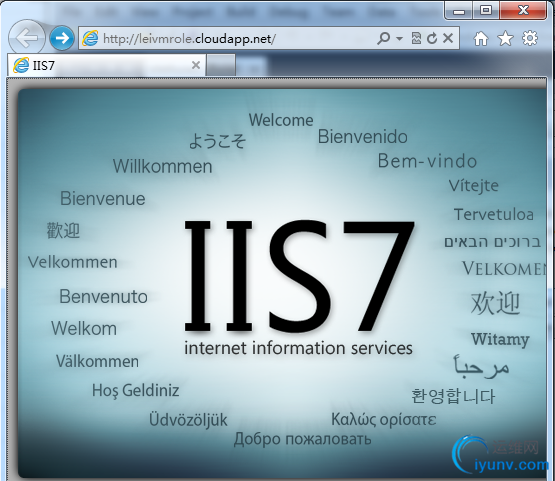Open the address bar autocomplete dropdown arrow
Screen dimensions: 555x481
coord(399,38)
